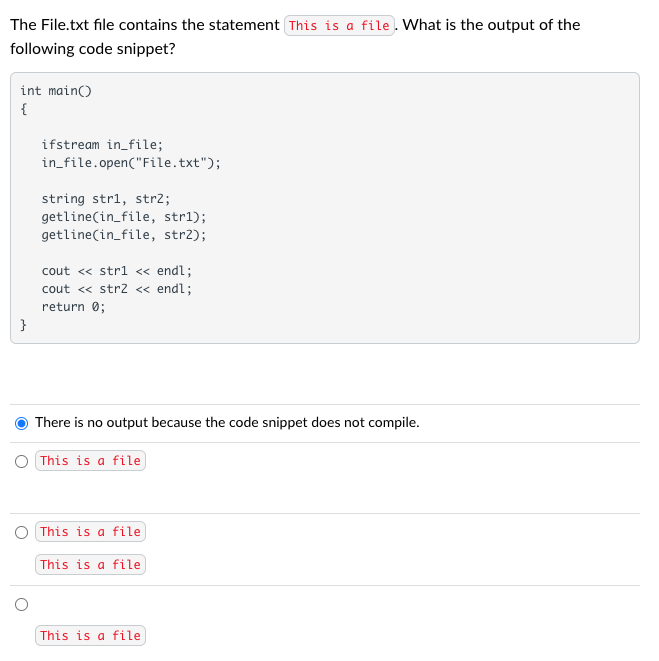659x661 pixels.
Task: Choose the single 'This is a file' radio option
Action: tap(22, 461)
